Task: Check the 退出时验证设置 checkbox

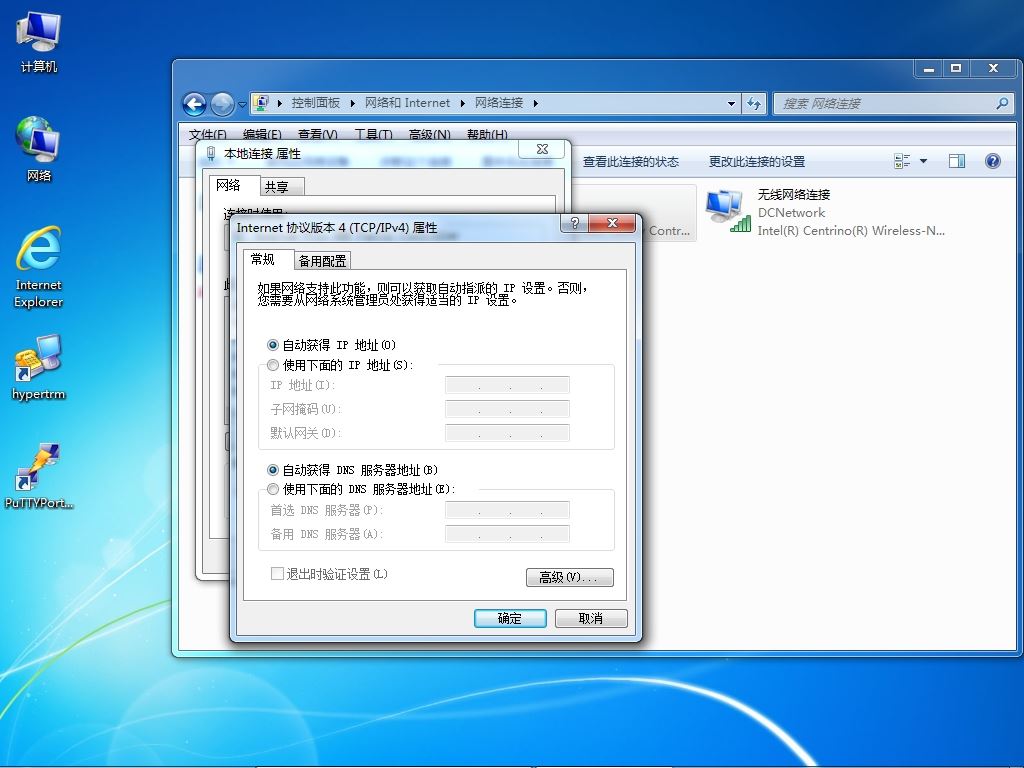Action: coord(277,573)
